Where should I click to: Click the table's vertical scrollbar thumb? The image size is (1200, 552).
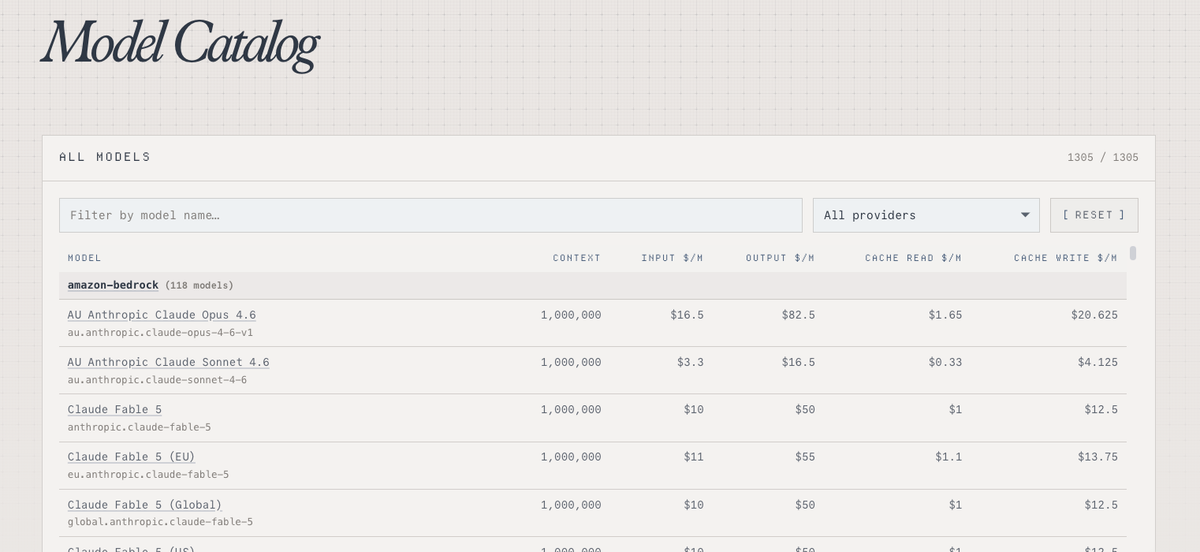pos(1133,253)
